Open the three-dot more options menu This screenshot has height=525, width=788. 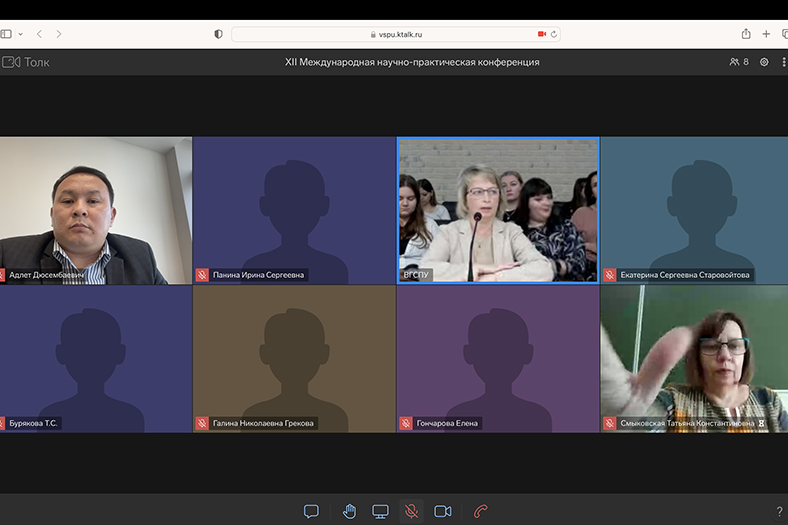[783, 62]
